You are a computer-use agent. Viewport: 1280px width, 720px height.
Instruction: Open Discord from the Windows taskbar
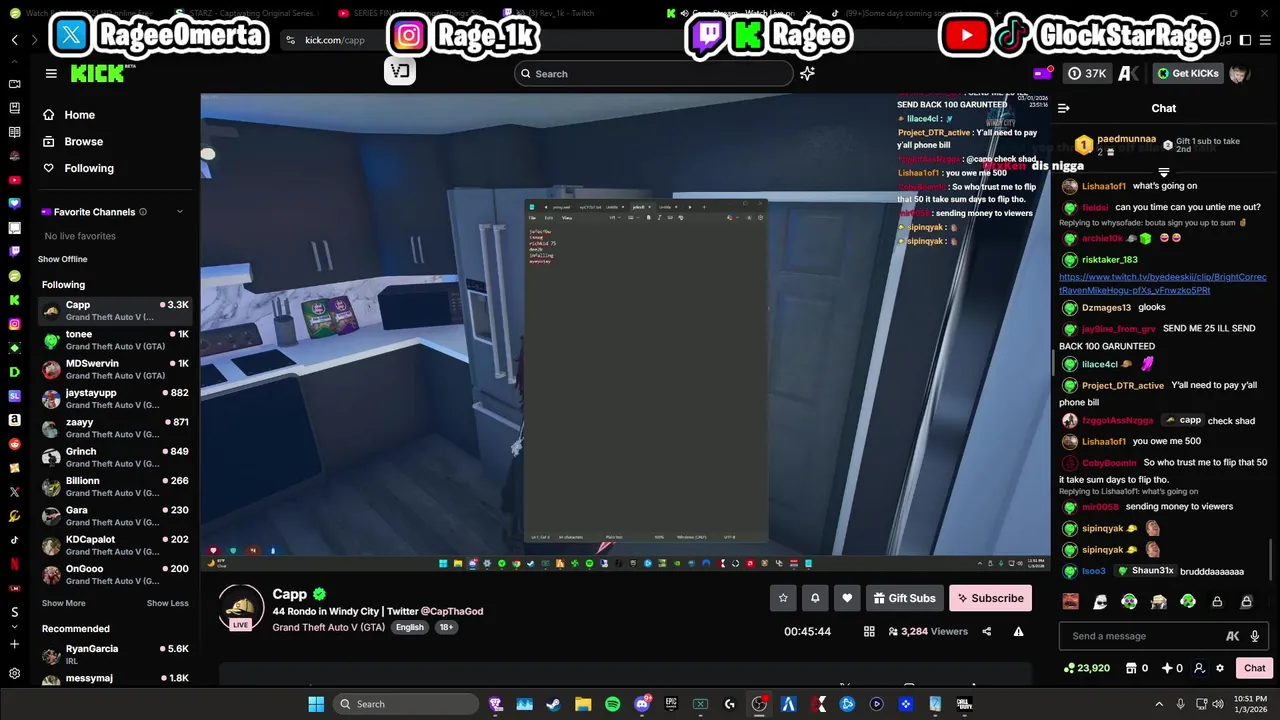642,704
